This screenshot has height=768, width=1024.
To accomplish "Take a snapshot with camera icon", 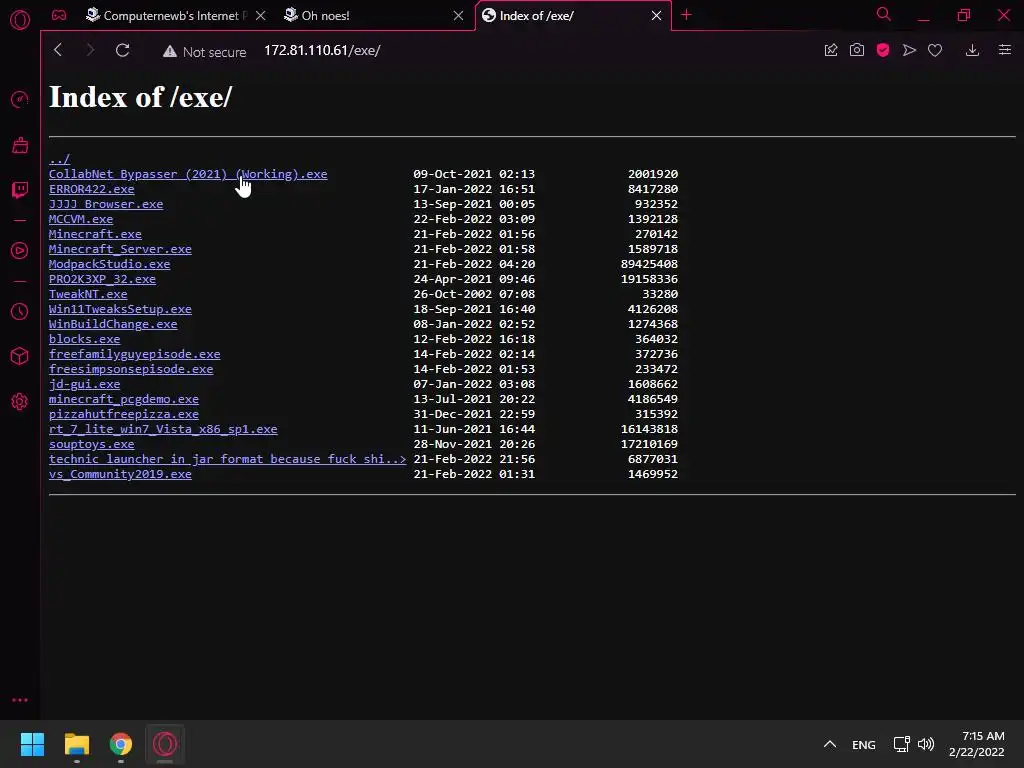I will [857, 50].
